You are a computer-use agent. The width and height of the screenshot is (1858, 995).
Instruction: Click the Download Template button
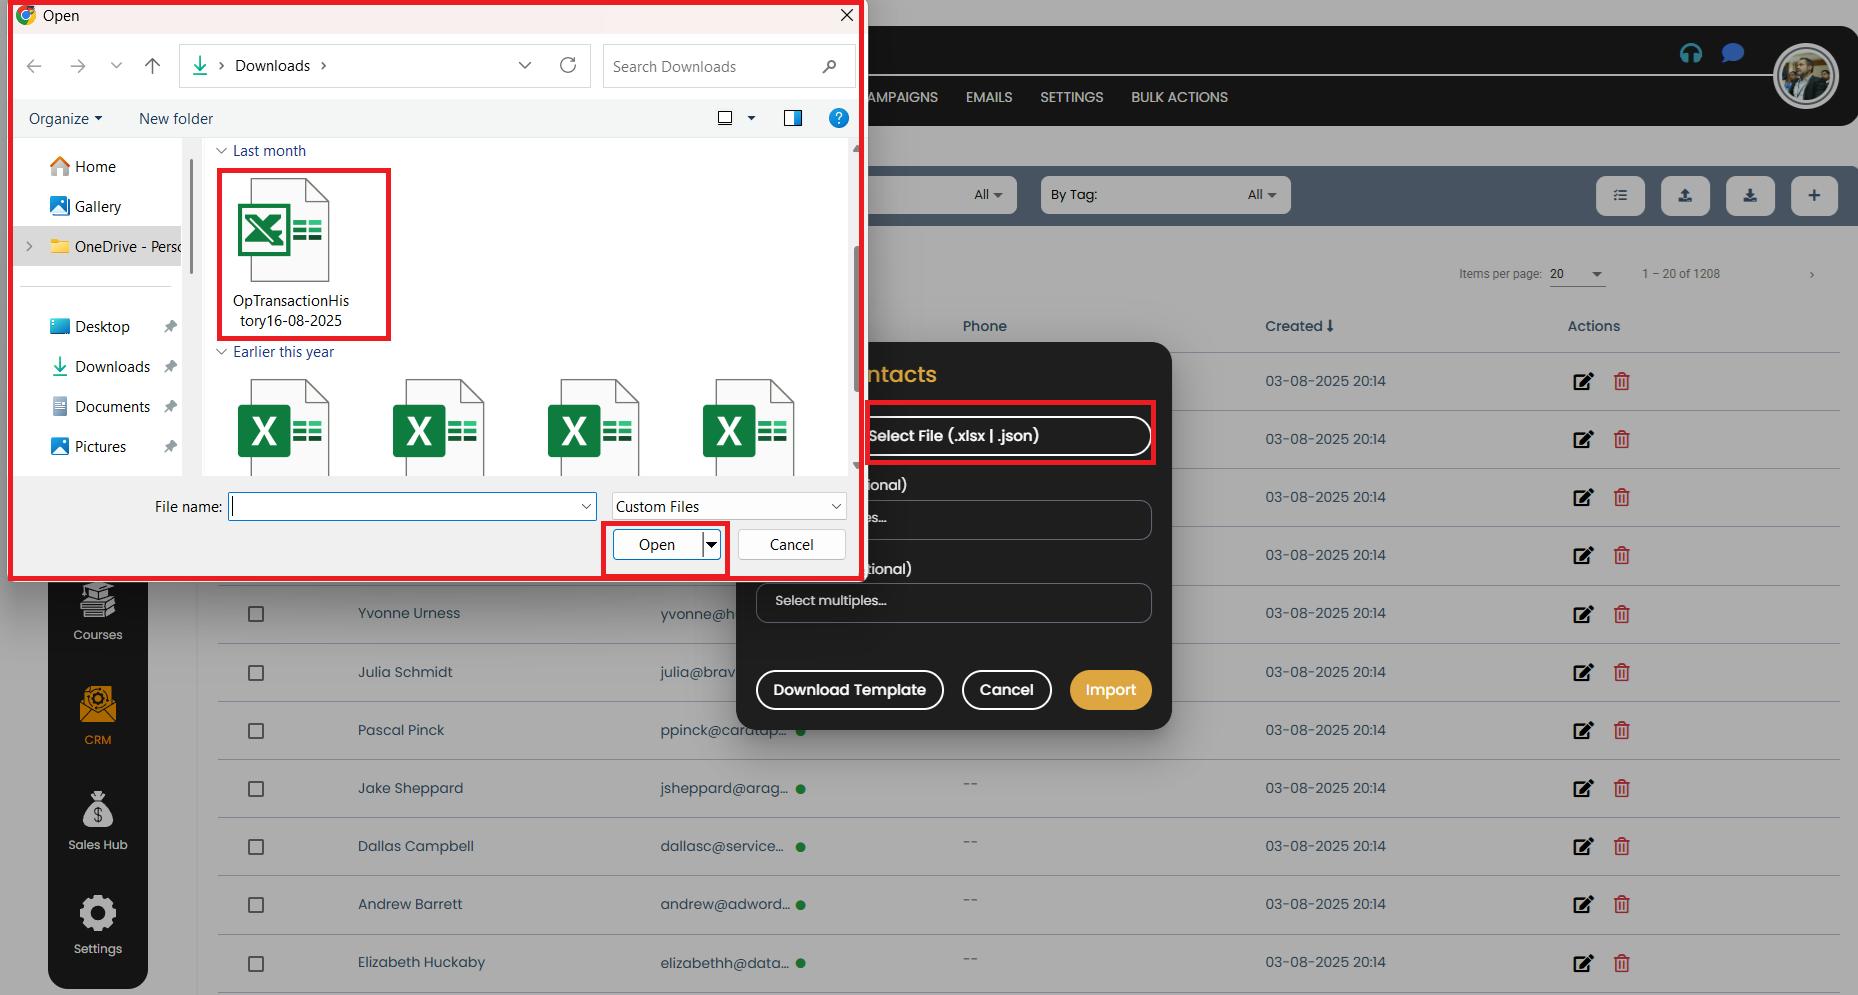pos(849,690)
